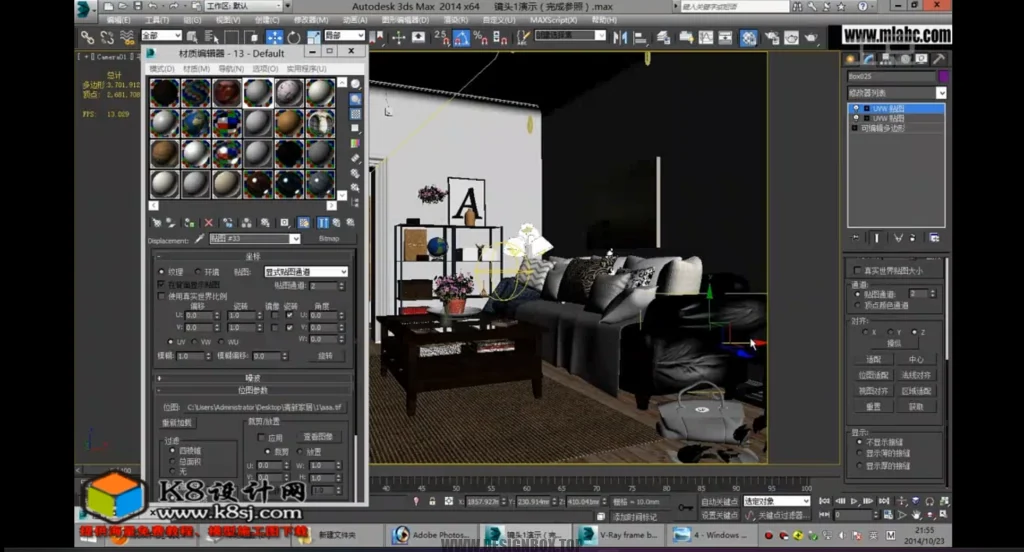Click the Pin Stack icon under modifier list
The width and height of the screenshot is (1024, 552).
pyautogui.click(x=855, y=237)
